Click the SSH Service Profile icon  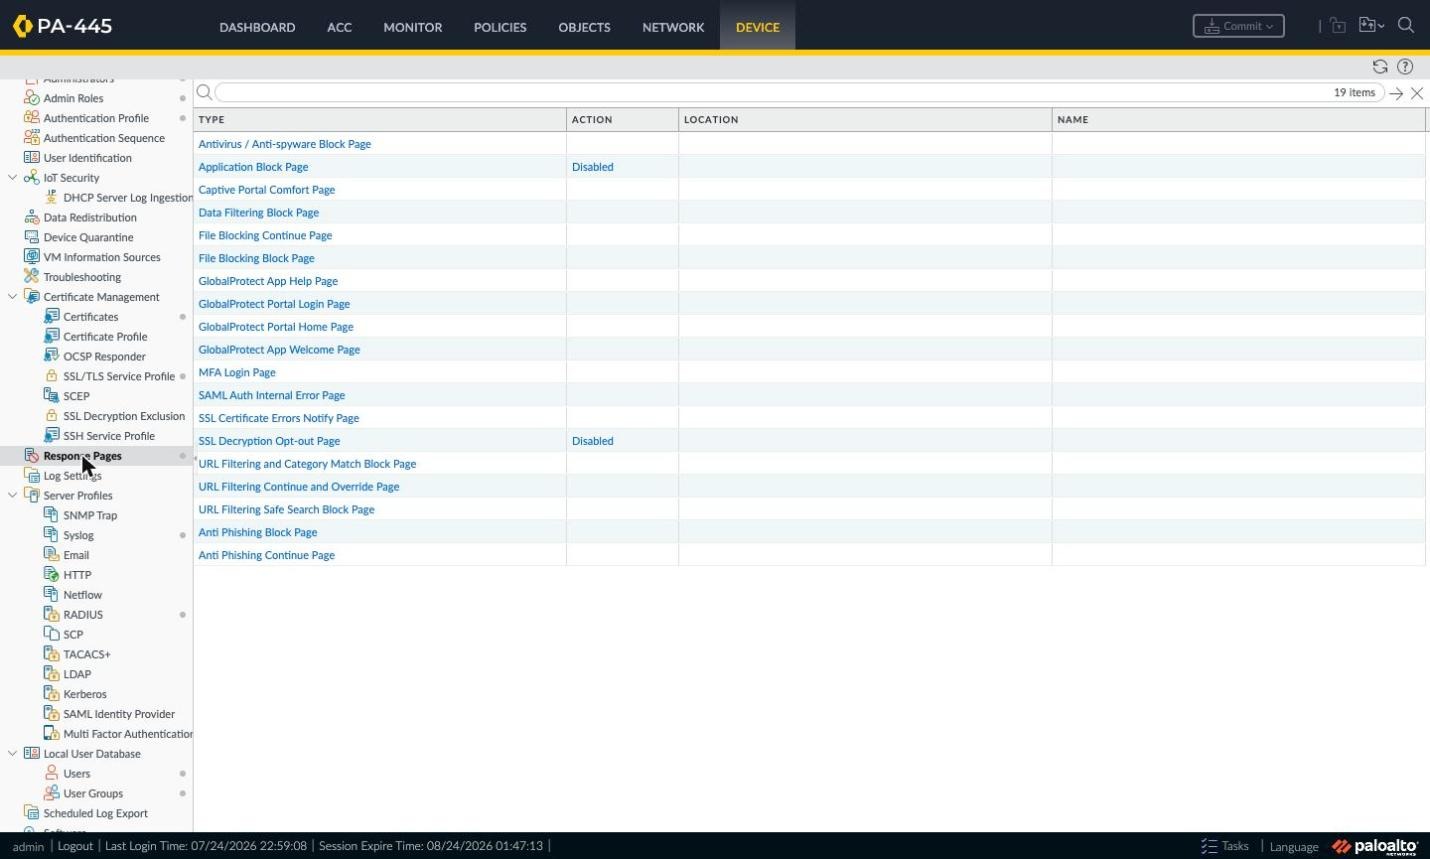(51, 436)
